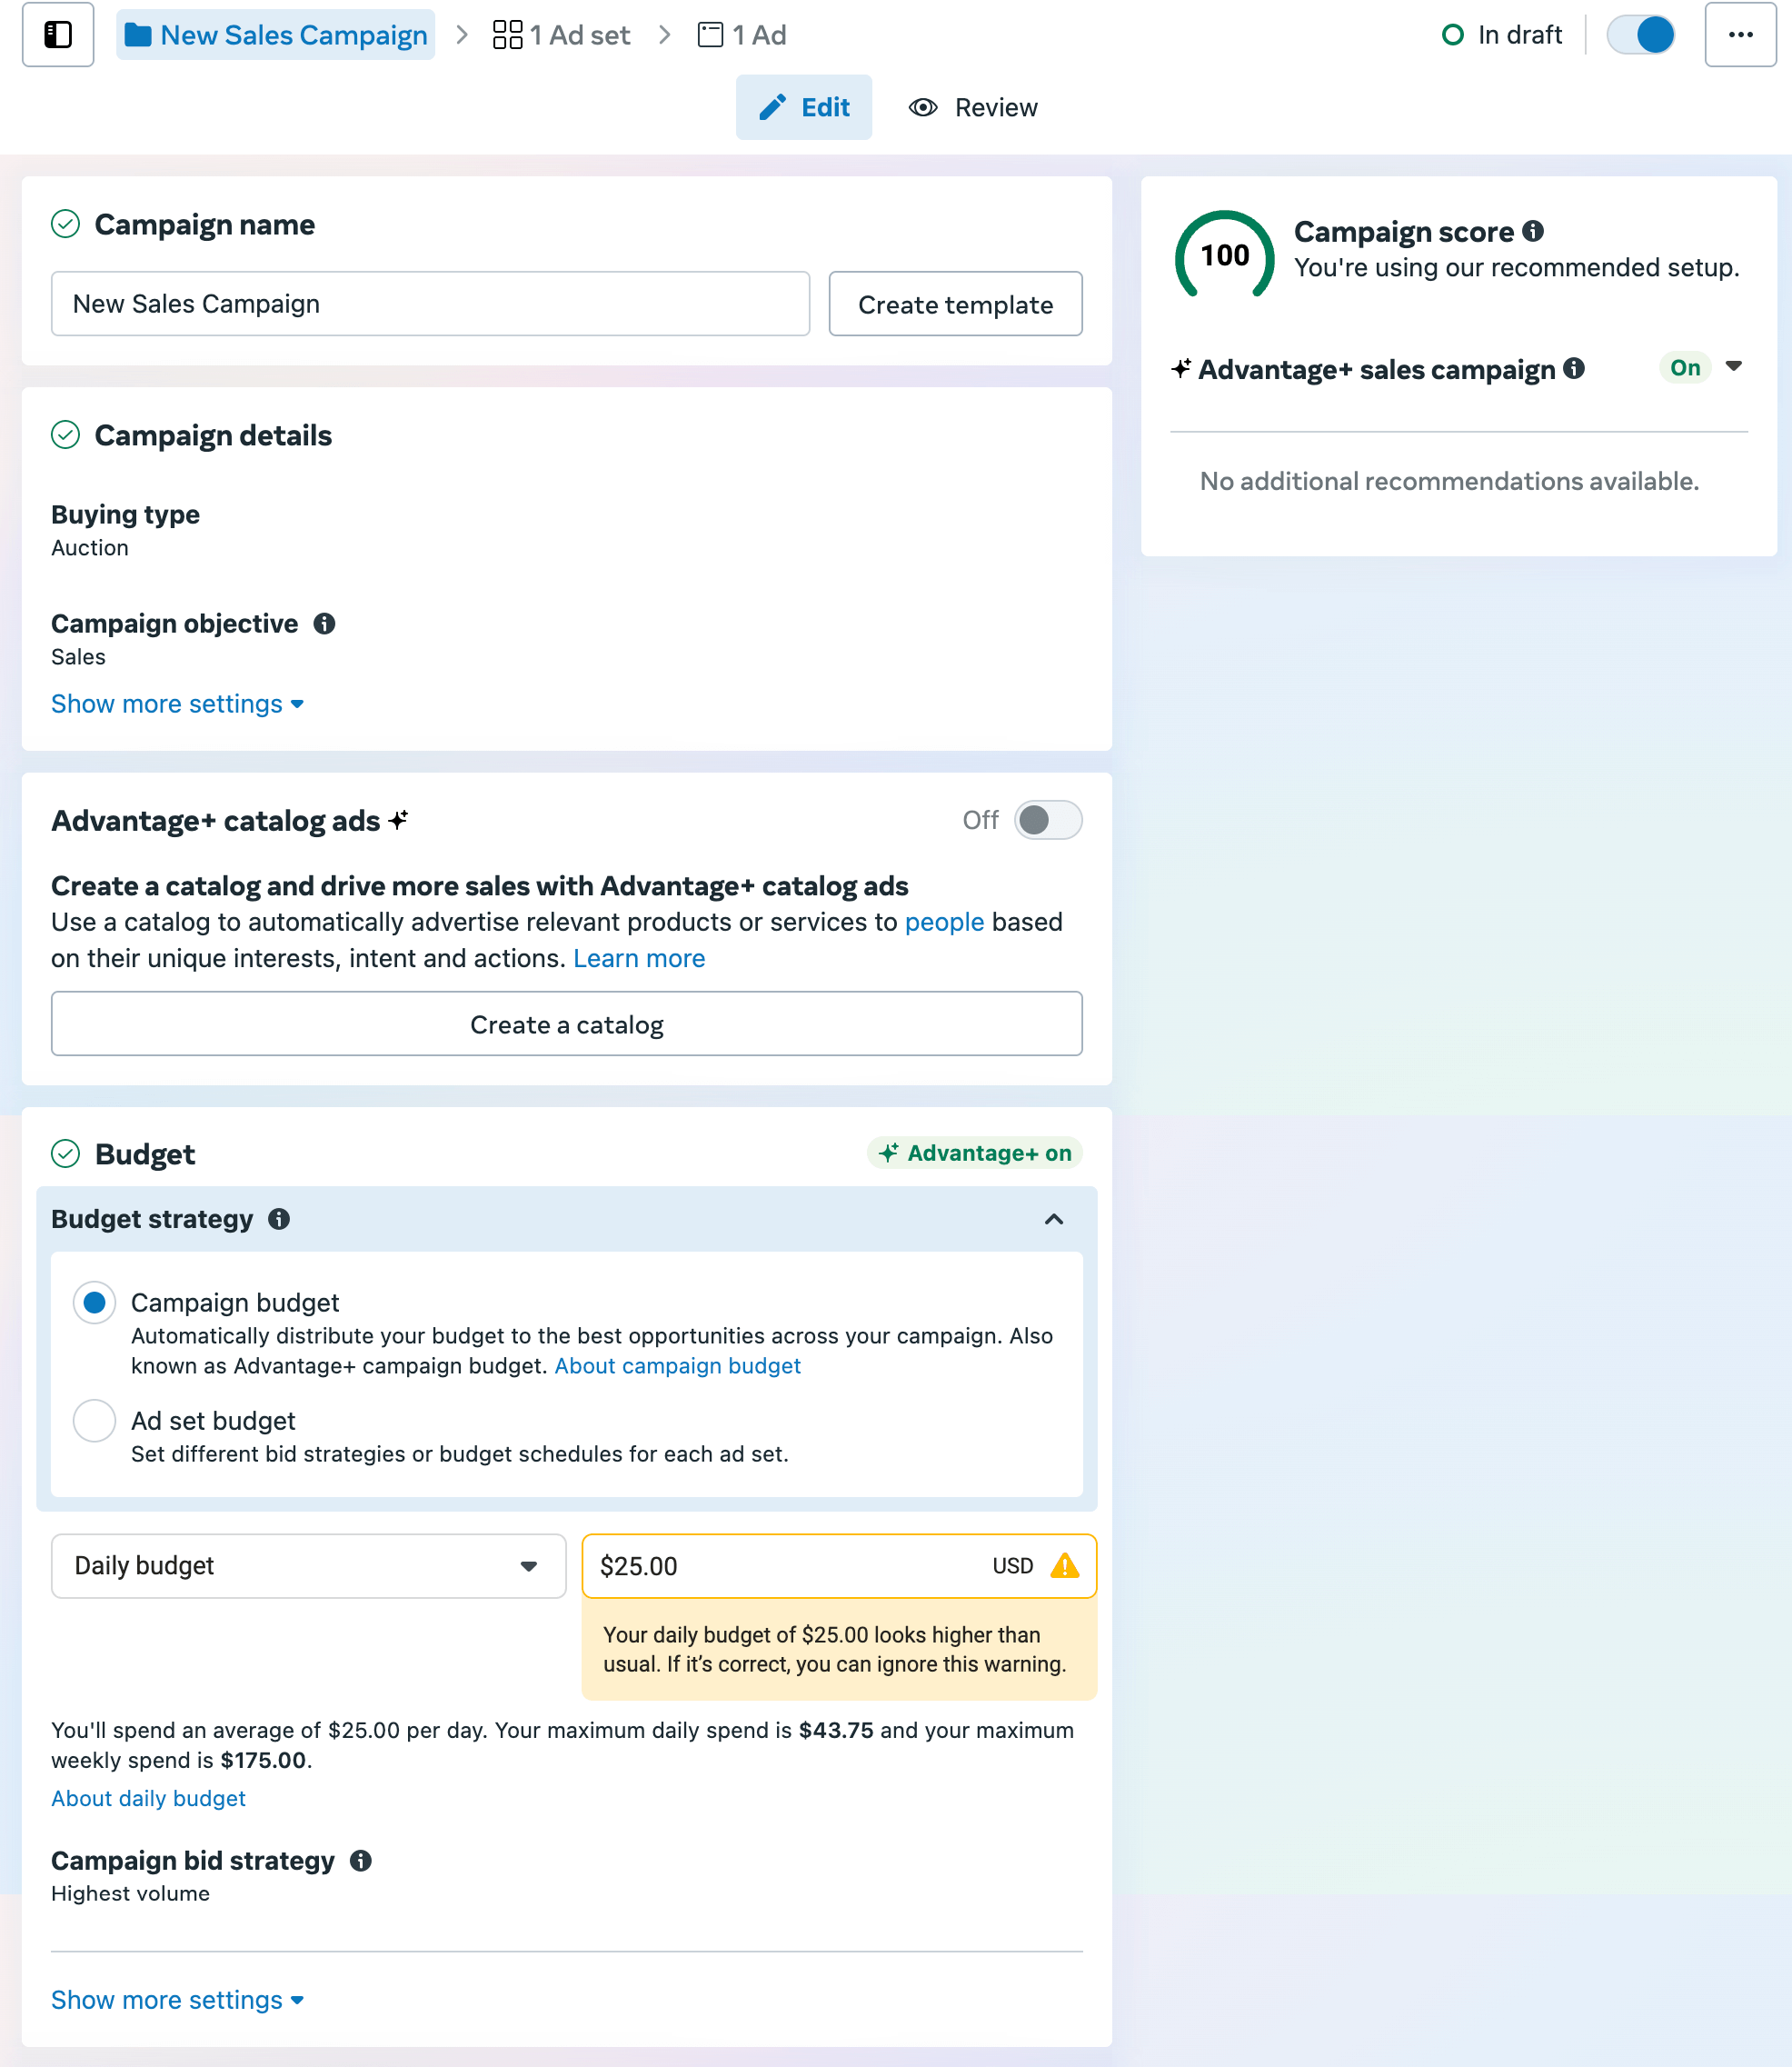Click the Advantage+ sales campaign info icon

click(x=1575, y=368)
